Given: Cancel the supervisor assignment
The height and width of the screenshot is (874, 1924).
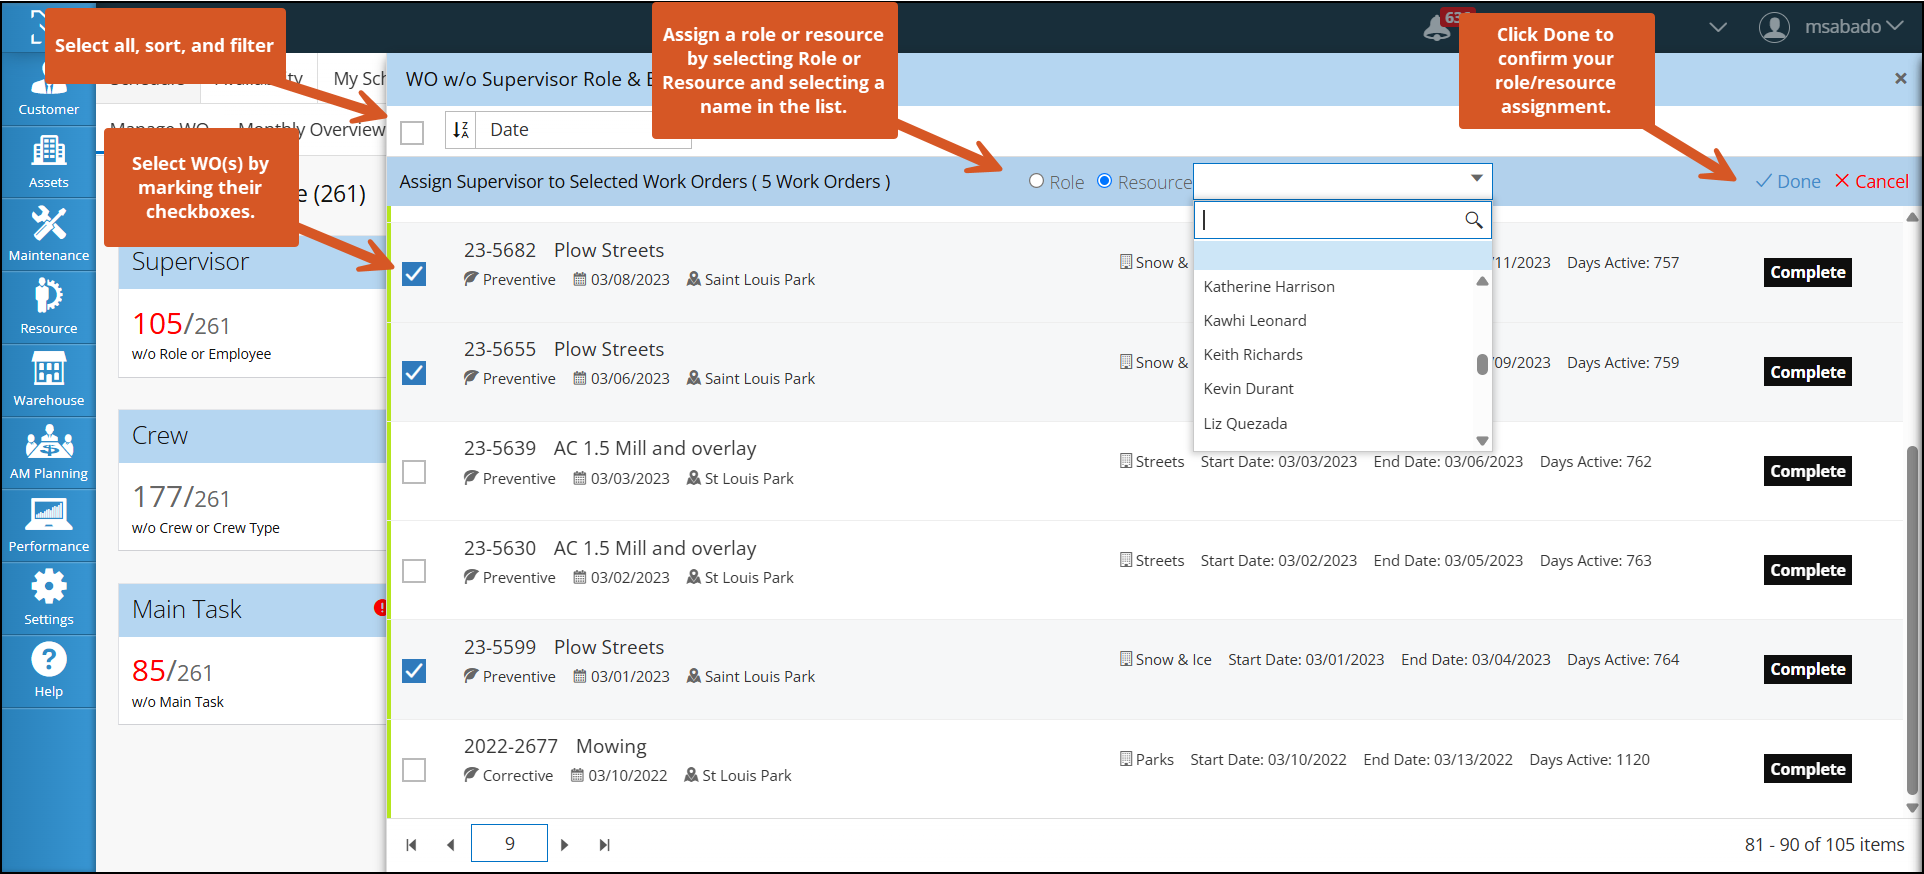Looking at the screenshot, I should 1871,181.
